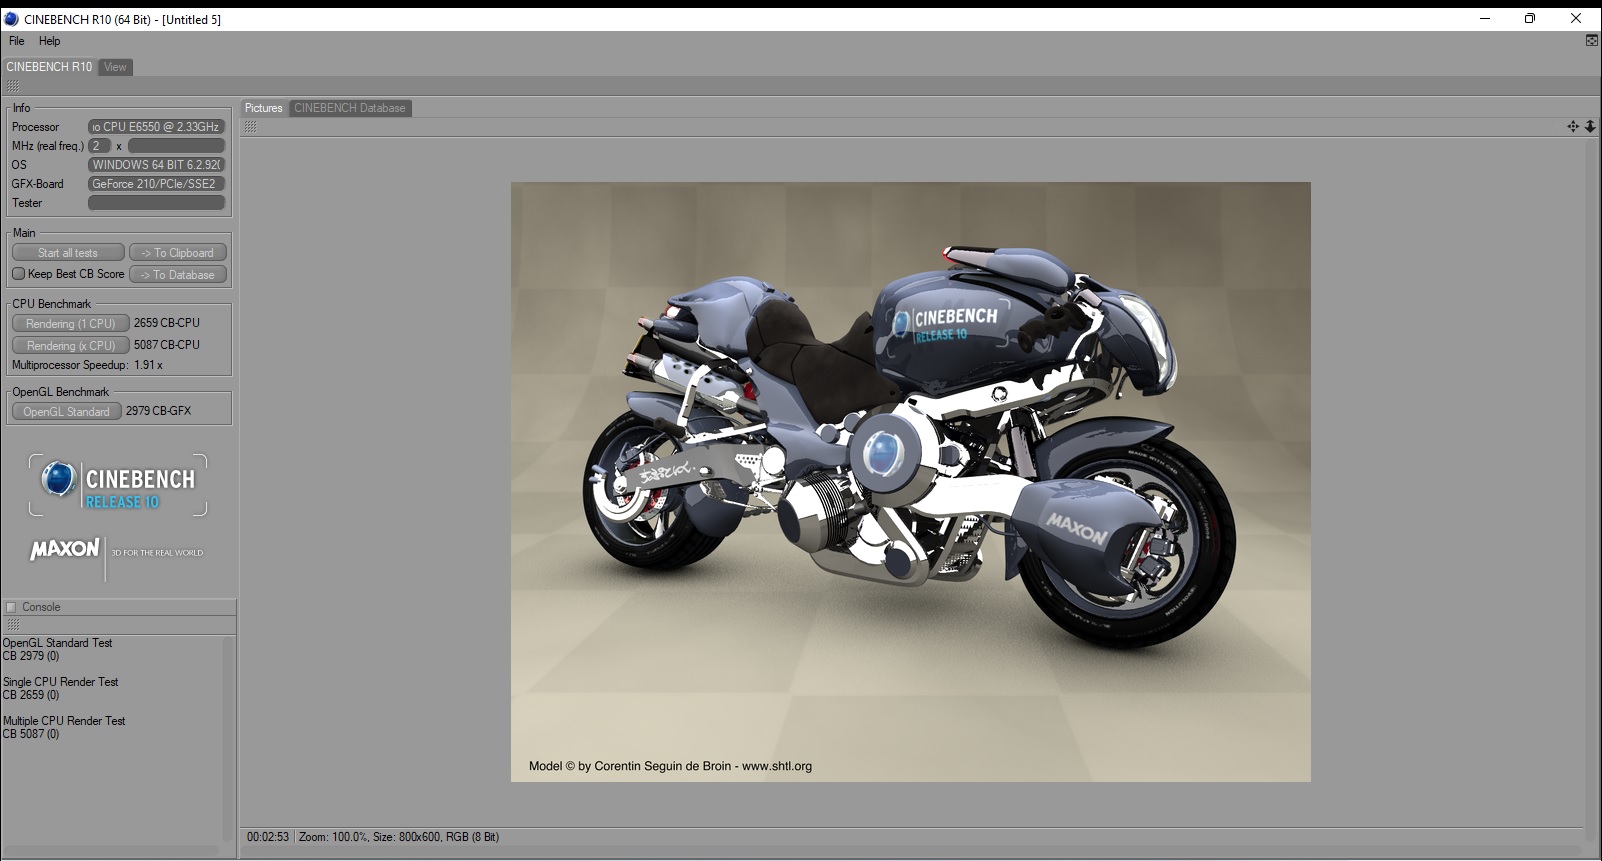Restore down the window
This screenshot has width=1602, height=861.
(1529, 18)
